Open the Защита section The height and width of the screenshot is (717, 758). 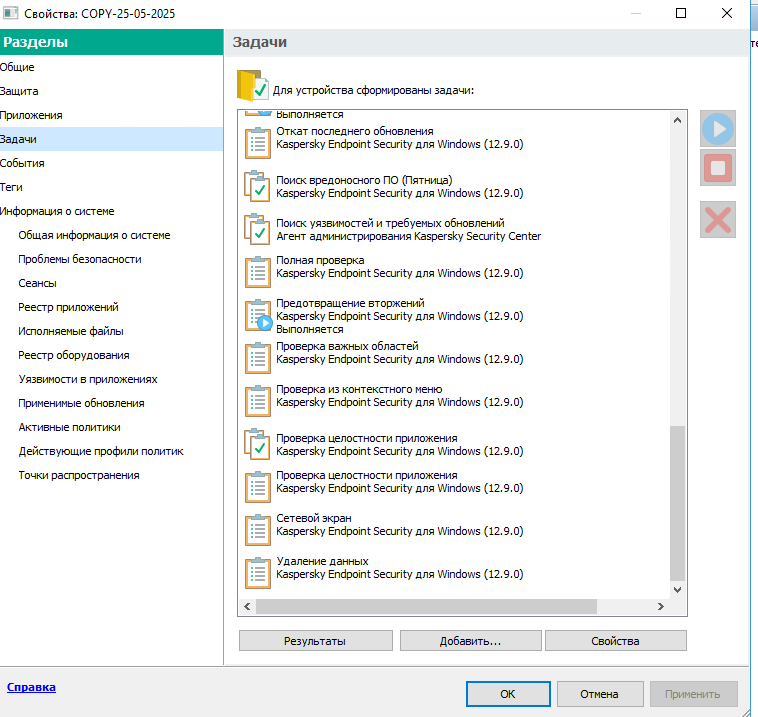[111, 91]
